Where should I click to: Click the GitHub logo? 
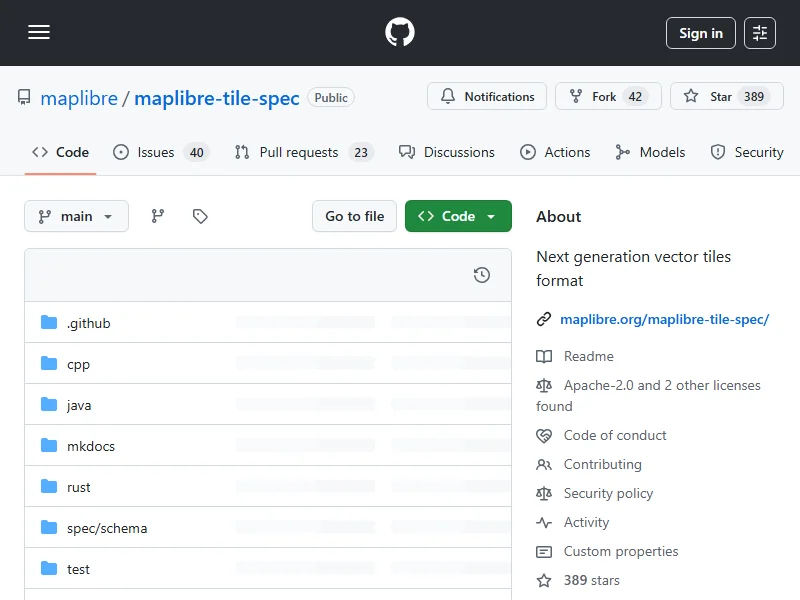[x=400, y=33]
